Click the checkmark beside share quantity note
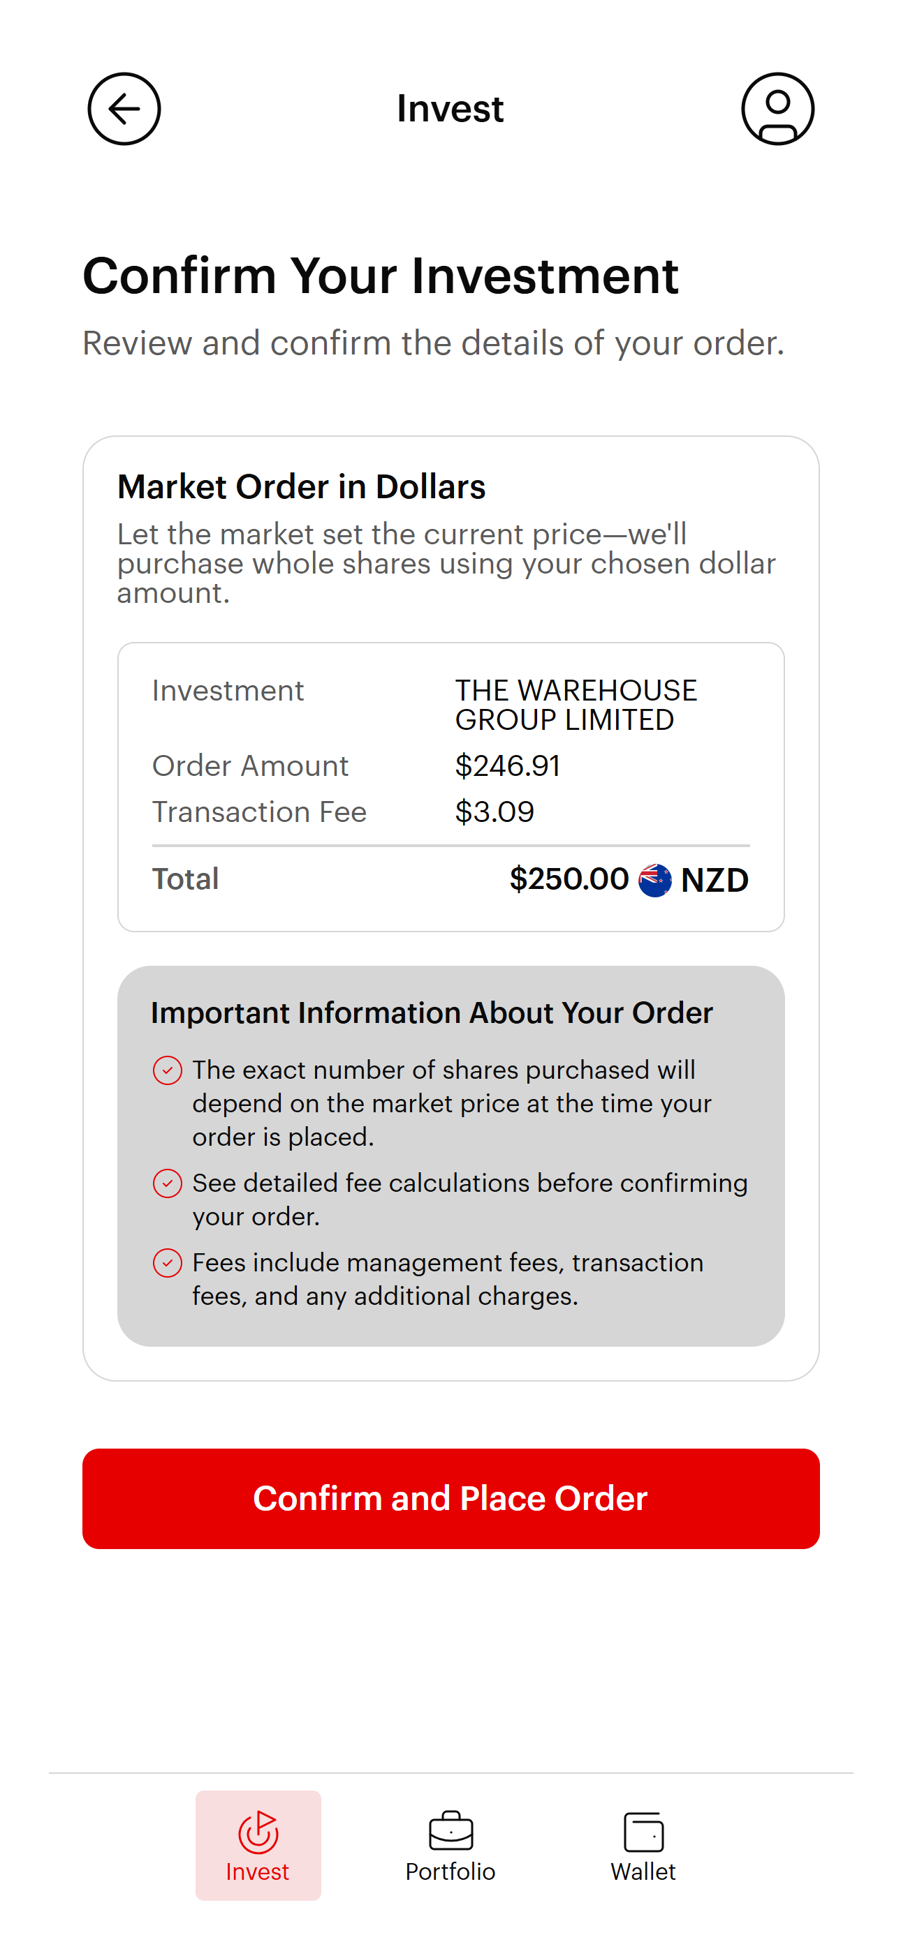The height and width of the screenshot is (1951, 900). [x=167, y=1070]
